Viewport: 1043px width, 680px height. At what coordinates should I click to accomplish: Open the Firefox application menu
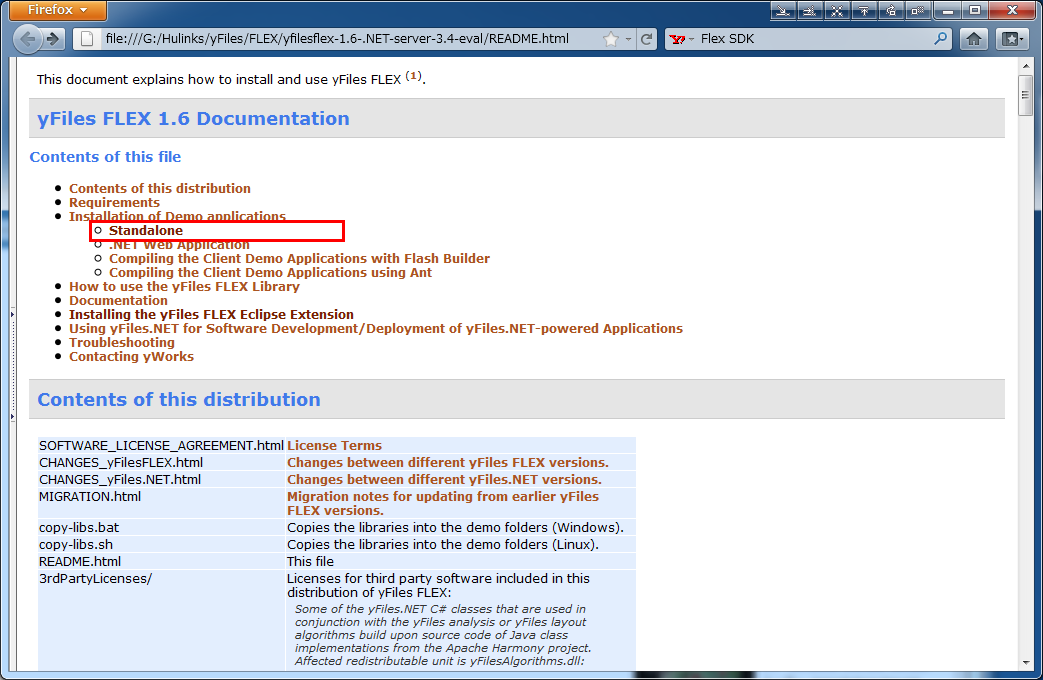click(x=57, y=10)
